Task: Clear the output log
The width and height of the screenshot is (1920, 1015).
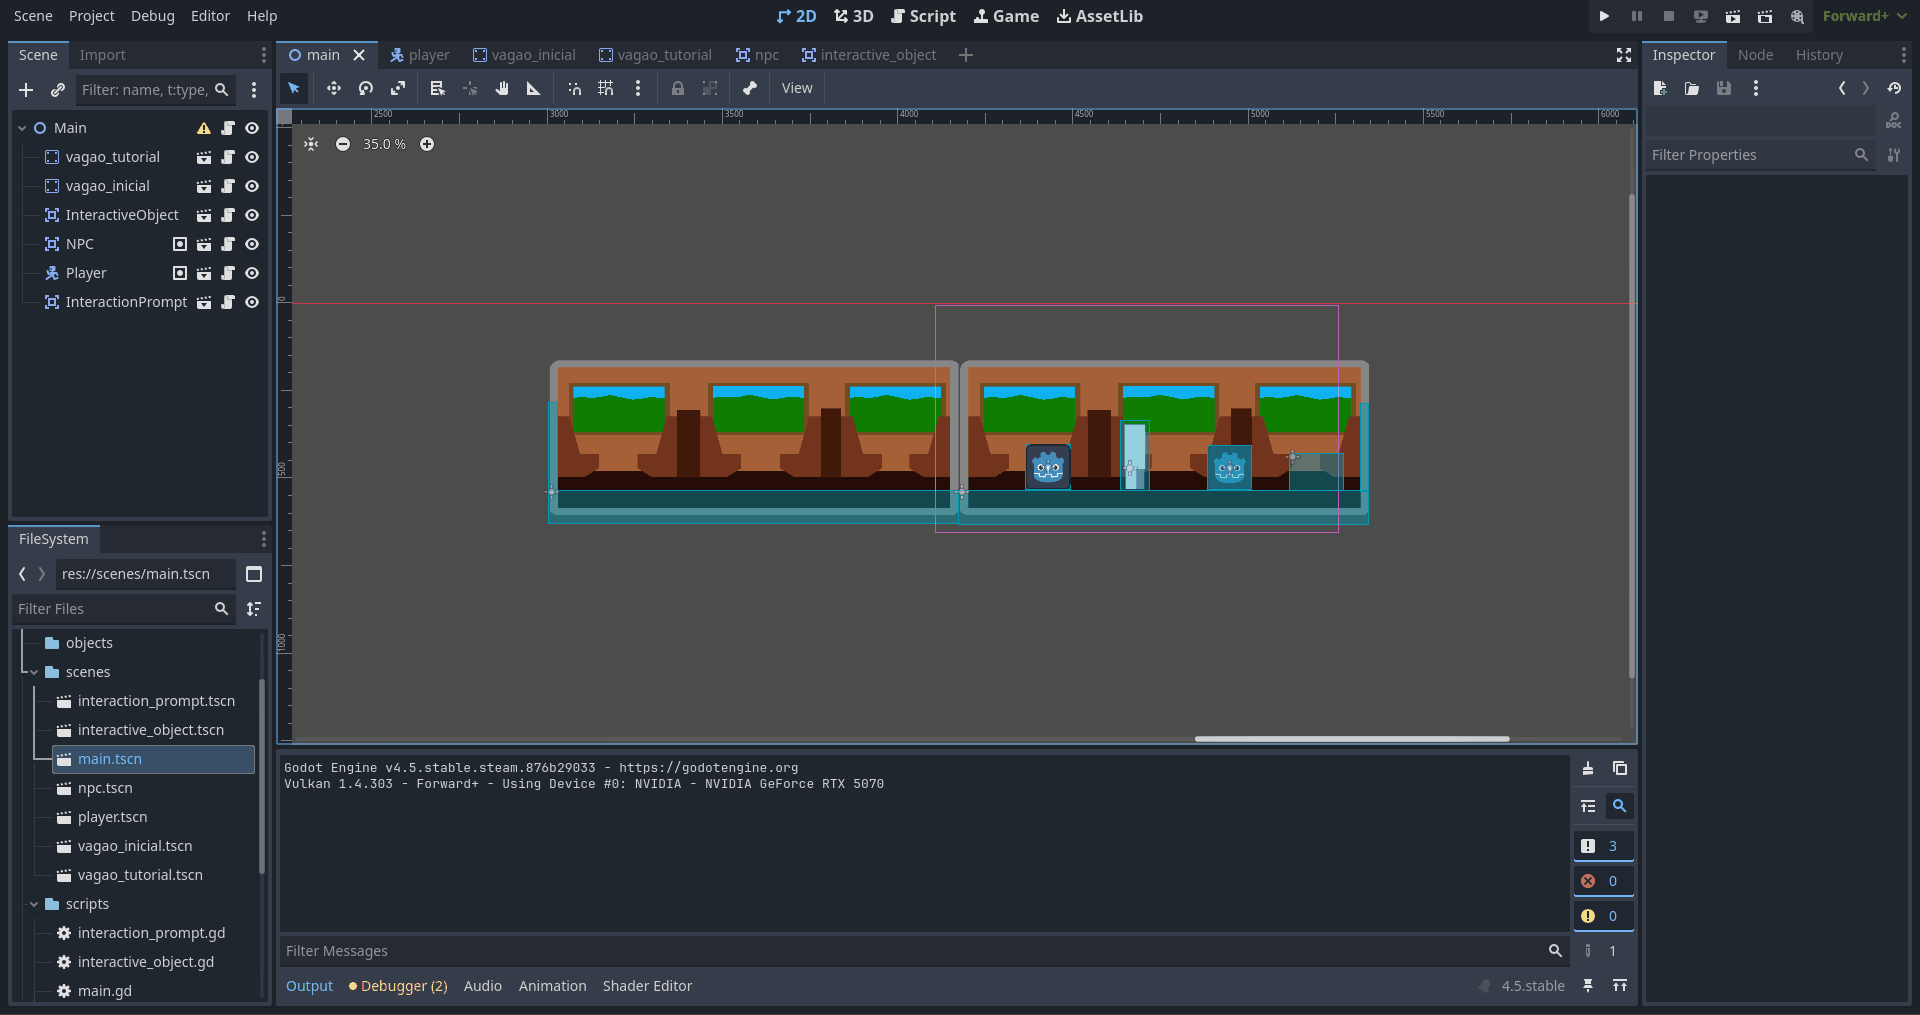Action: [x=1588, y=768]
